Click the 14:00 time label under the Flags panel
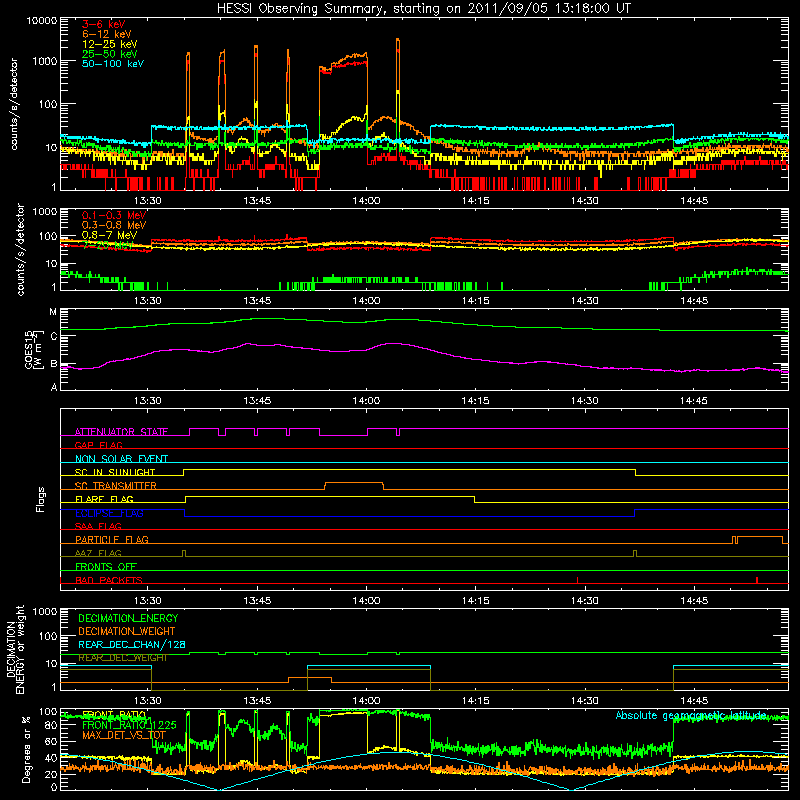The image size is (800, 800). 366,601
